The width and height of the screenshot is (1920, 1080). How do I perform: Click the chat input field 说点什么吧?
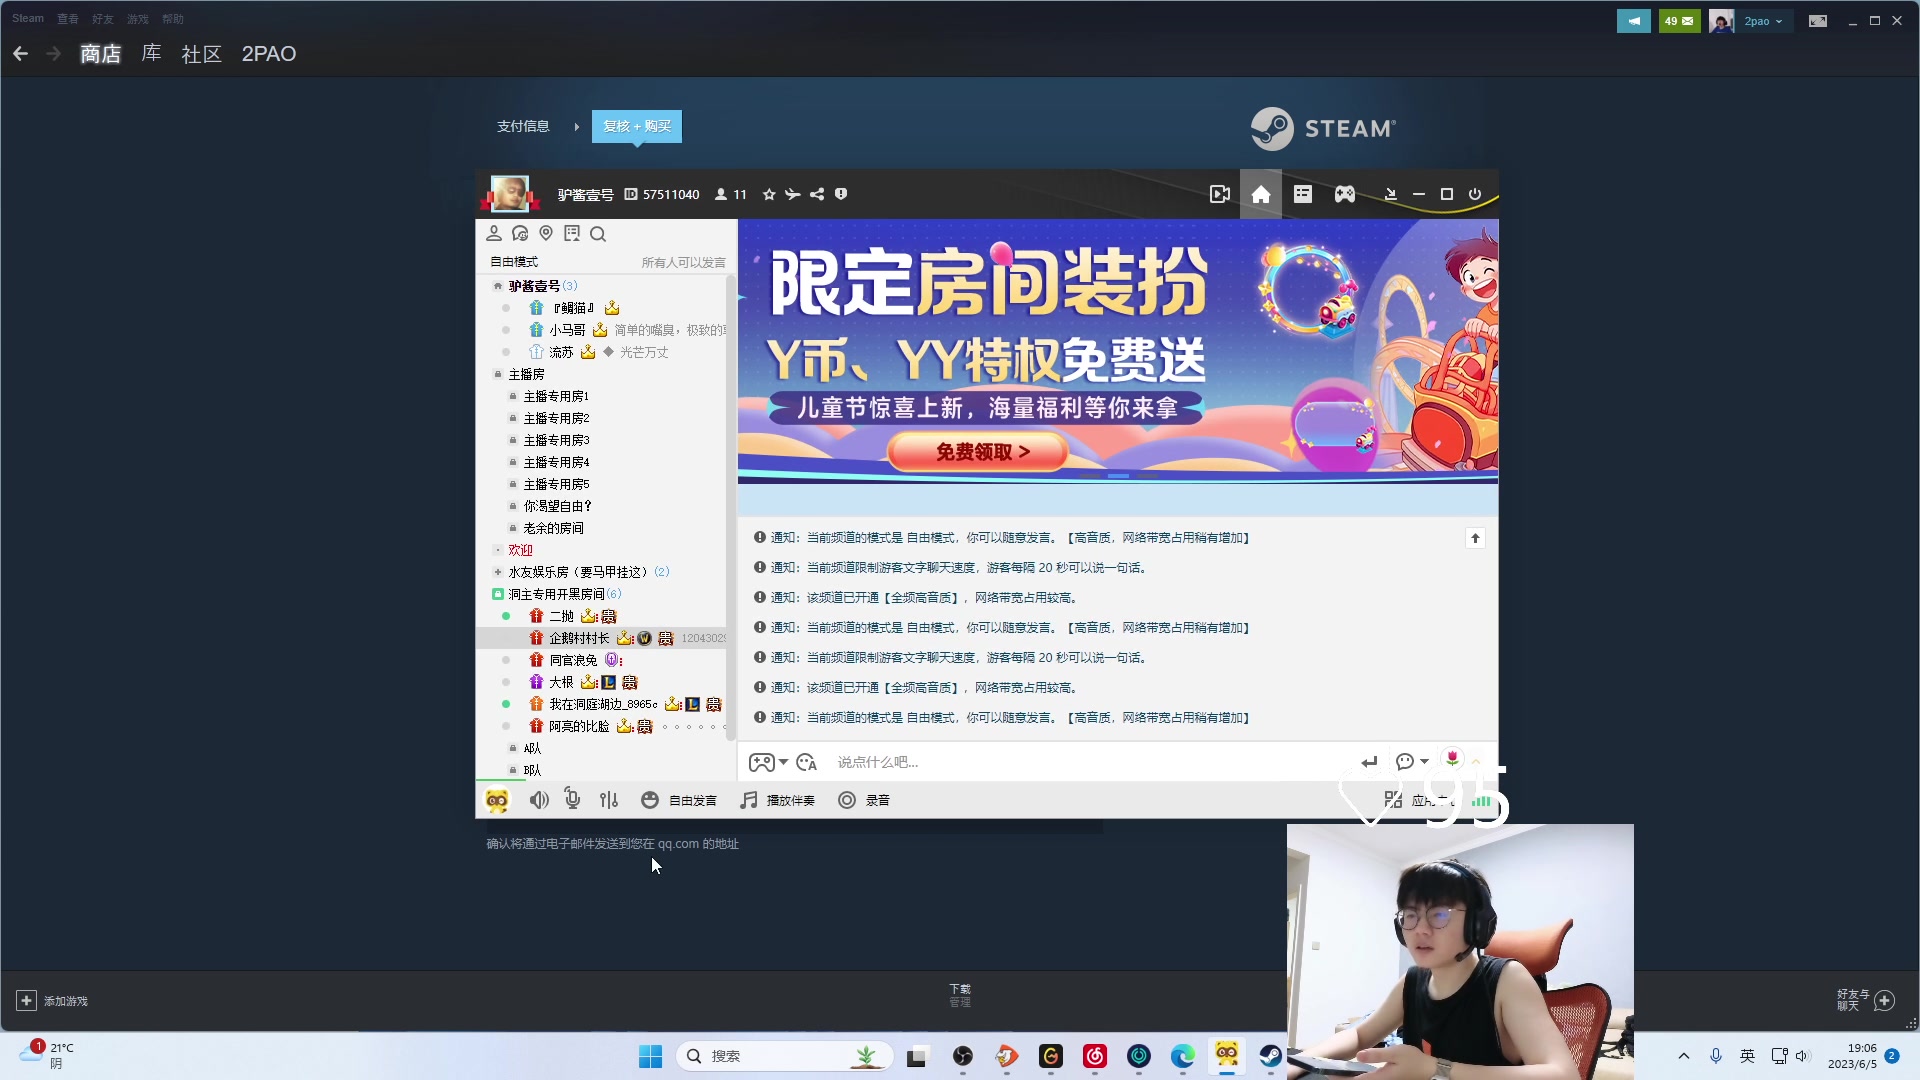click(x=1090, y=763)
